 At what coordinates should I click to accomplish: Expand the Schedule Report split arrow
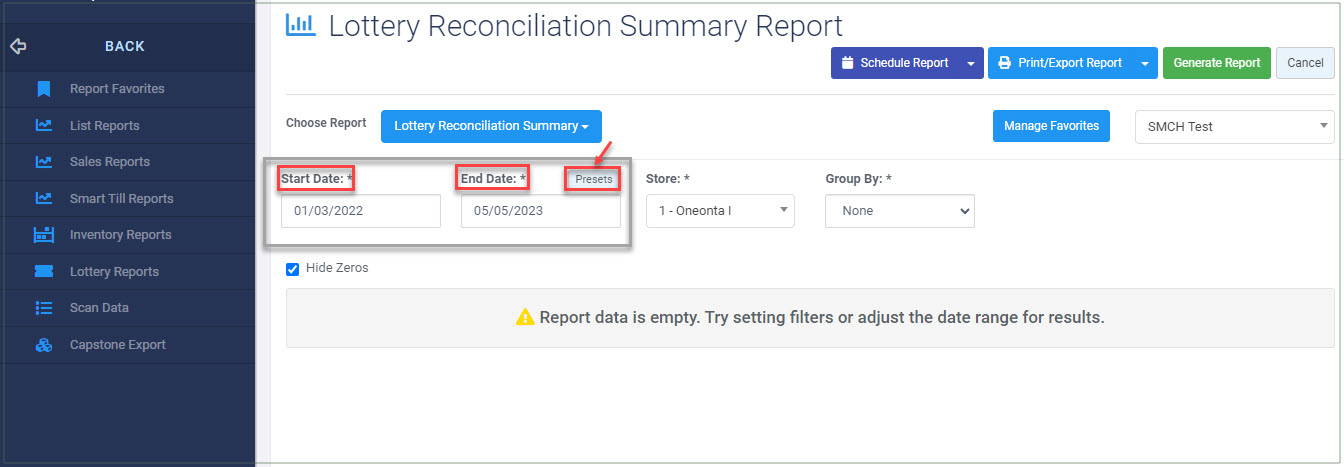971,63
